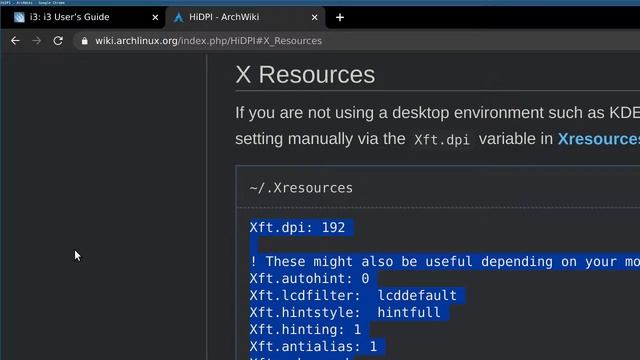Close the HiDPI - ArchWiki tab
This screenshot has height=360, width=640.
point(314,18)
